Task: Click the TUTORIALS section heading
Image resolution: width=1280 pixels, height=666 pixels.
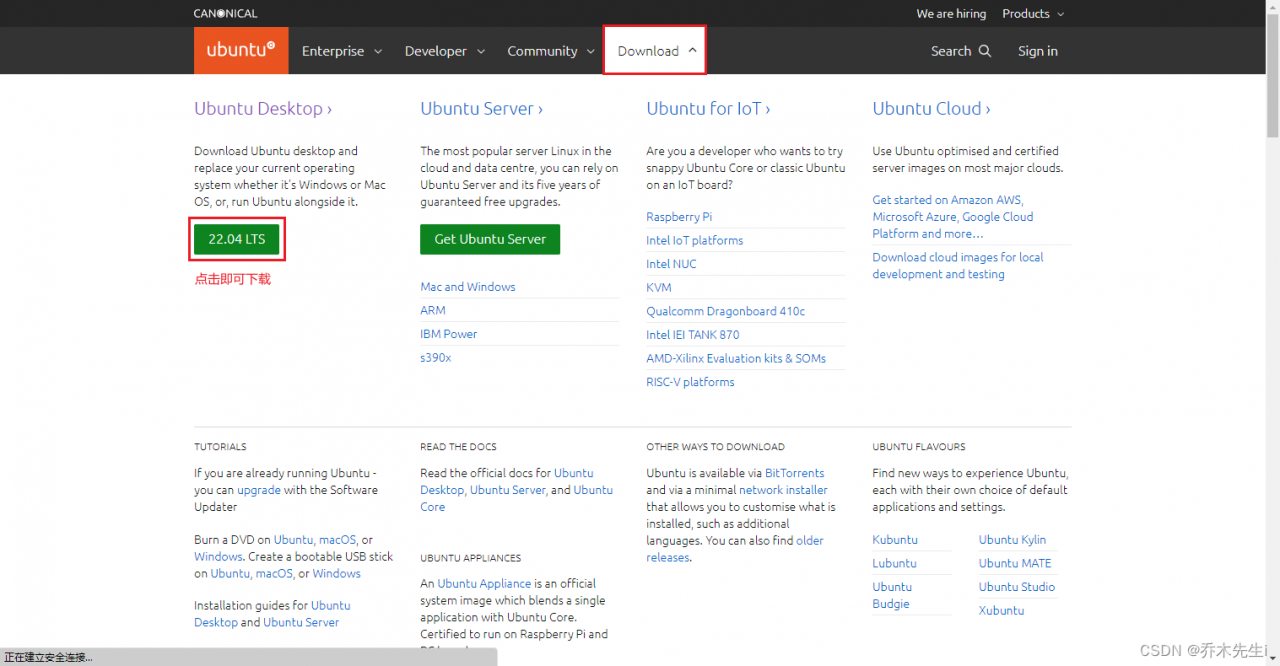Action: tap(220, 447)
